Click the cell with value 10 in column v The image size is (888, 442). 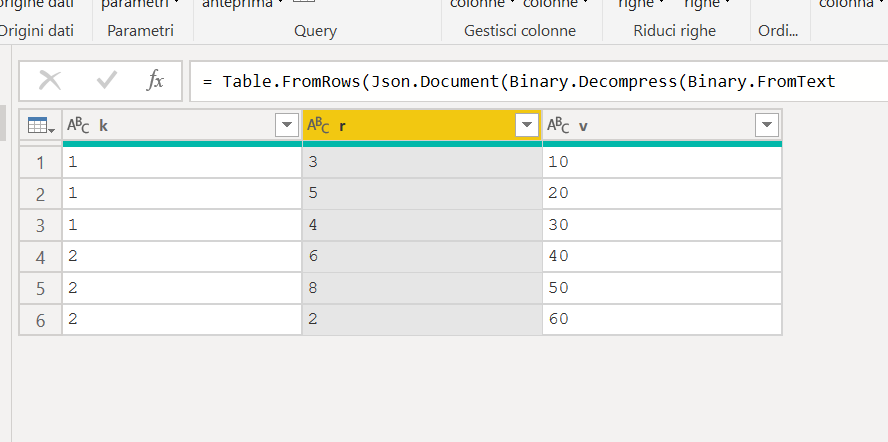click(662, 163)
